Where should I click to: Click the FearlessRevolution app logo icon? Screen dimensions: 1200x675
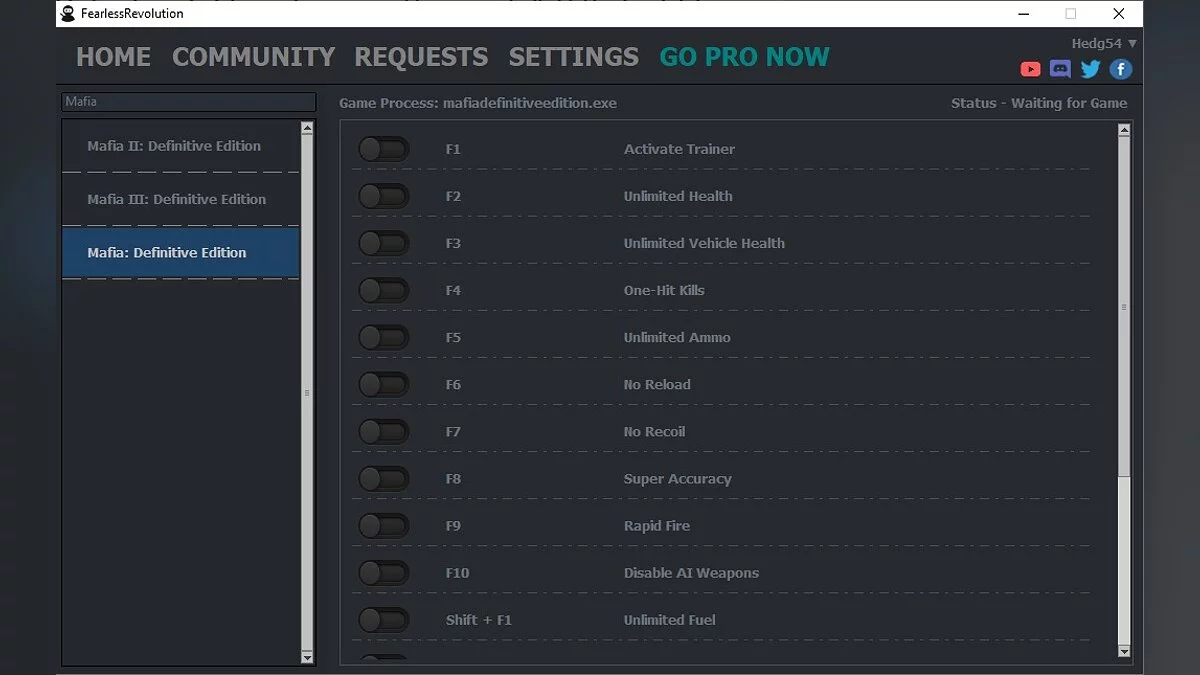[x=68, y=14]
